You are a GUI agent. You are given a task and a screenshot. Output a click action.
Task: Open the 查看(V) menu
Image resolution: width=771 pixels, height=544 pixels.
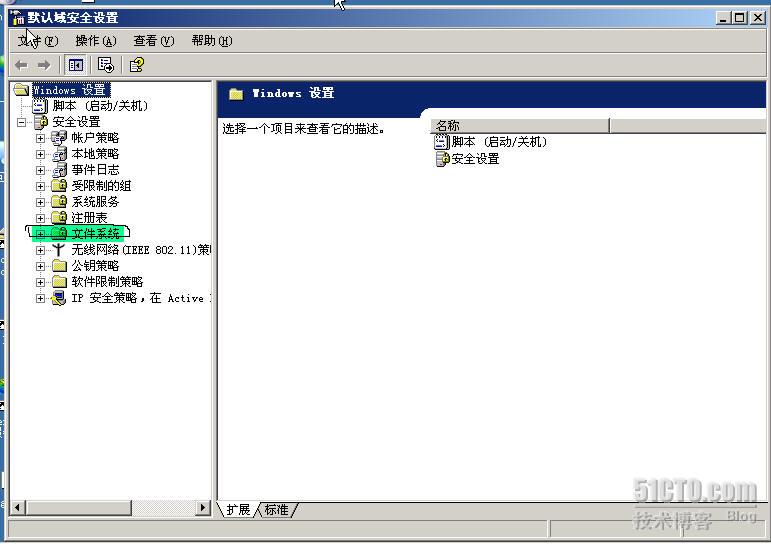click(153, 41)
